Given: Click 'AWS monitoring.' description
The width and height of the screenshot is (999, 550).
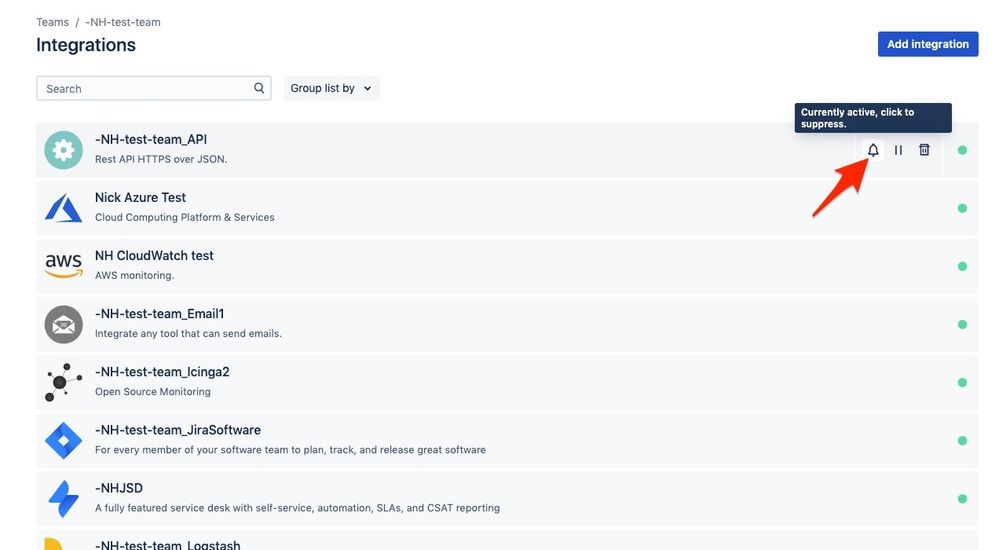Looking at the screenshot, I should coord(134,275).
